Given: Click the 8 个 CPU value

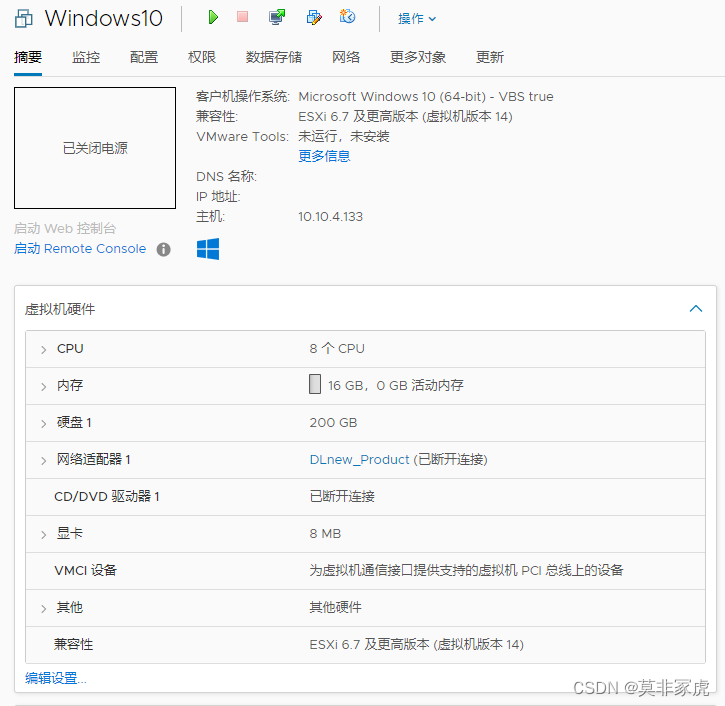Looking at the screenshot, I should [x=337, y=349].
